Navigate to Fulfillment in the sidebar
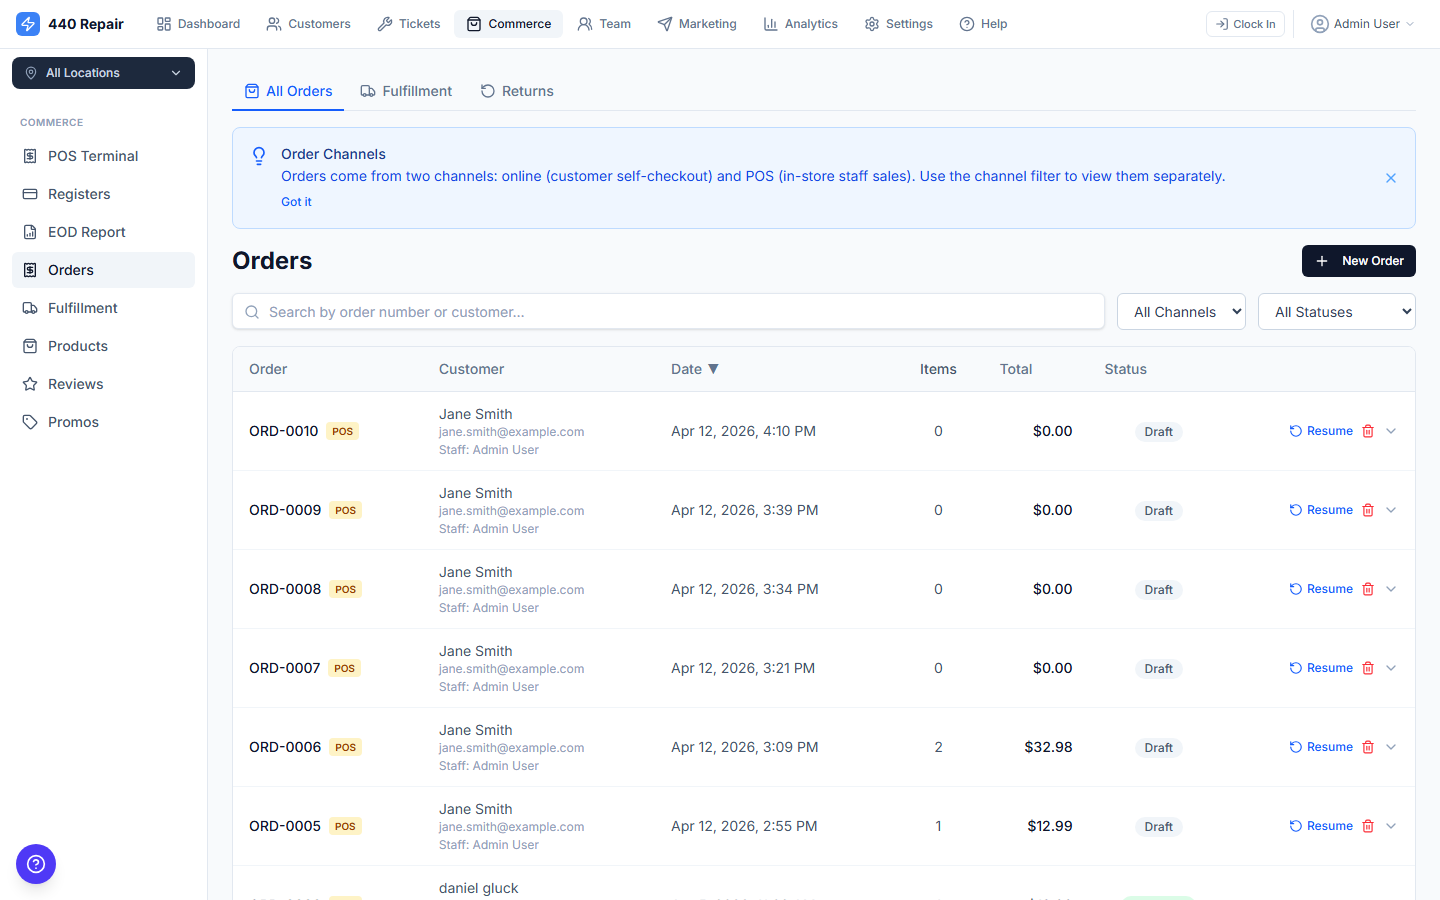The width and height of the screenshot is (1440, 900). point(81,308)
